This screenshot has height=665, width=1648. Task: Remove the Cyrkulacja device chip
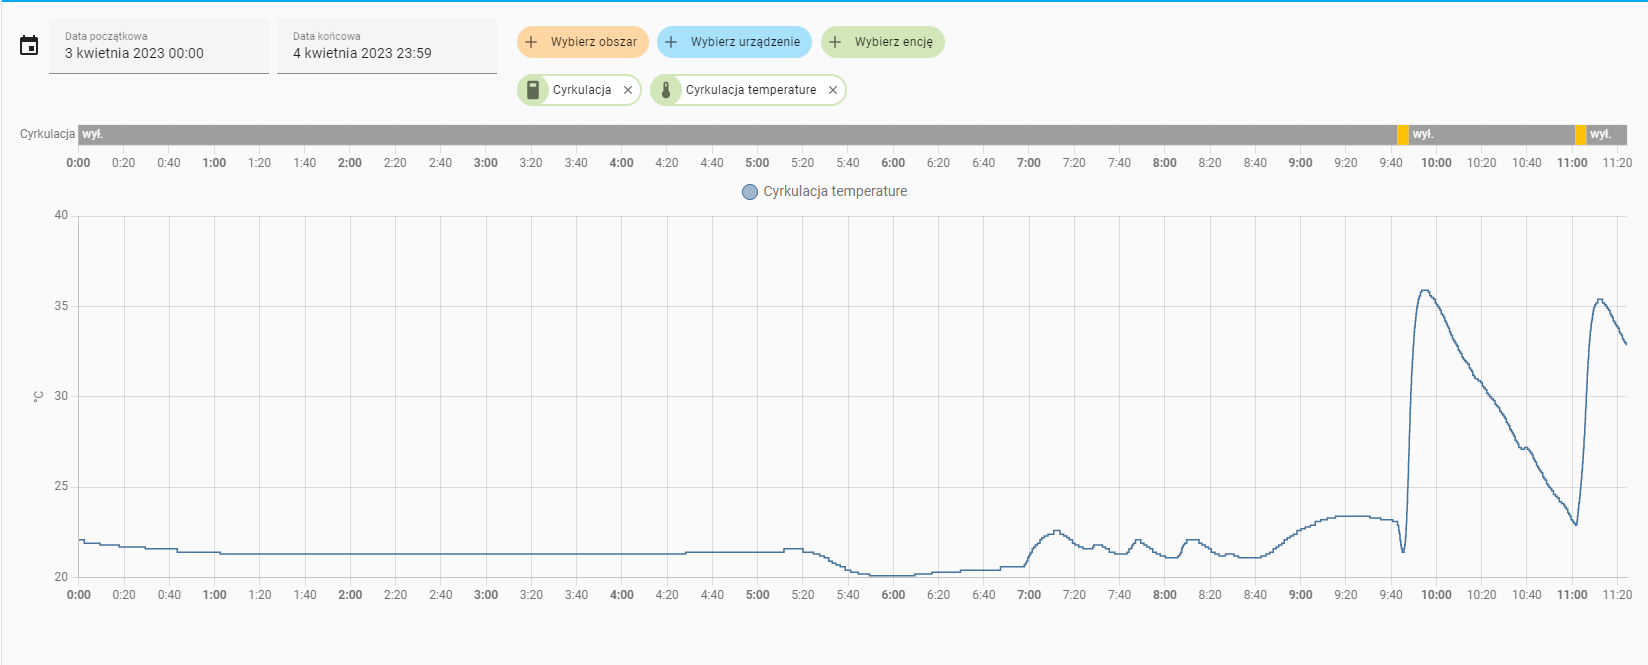[x=628, y=90]
